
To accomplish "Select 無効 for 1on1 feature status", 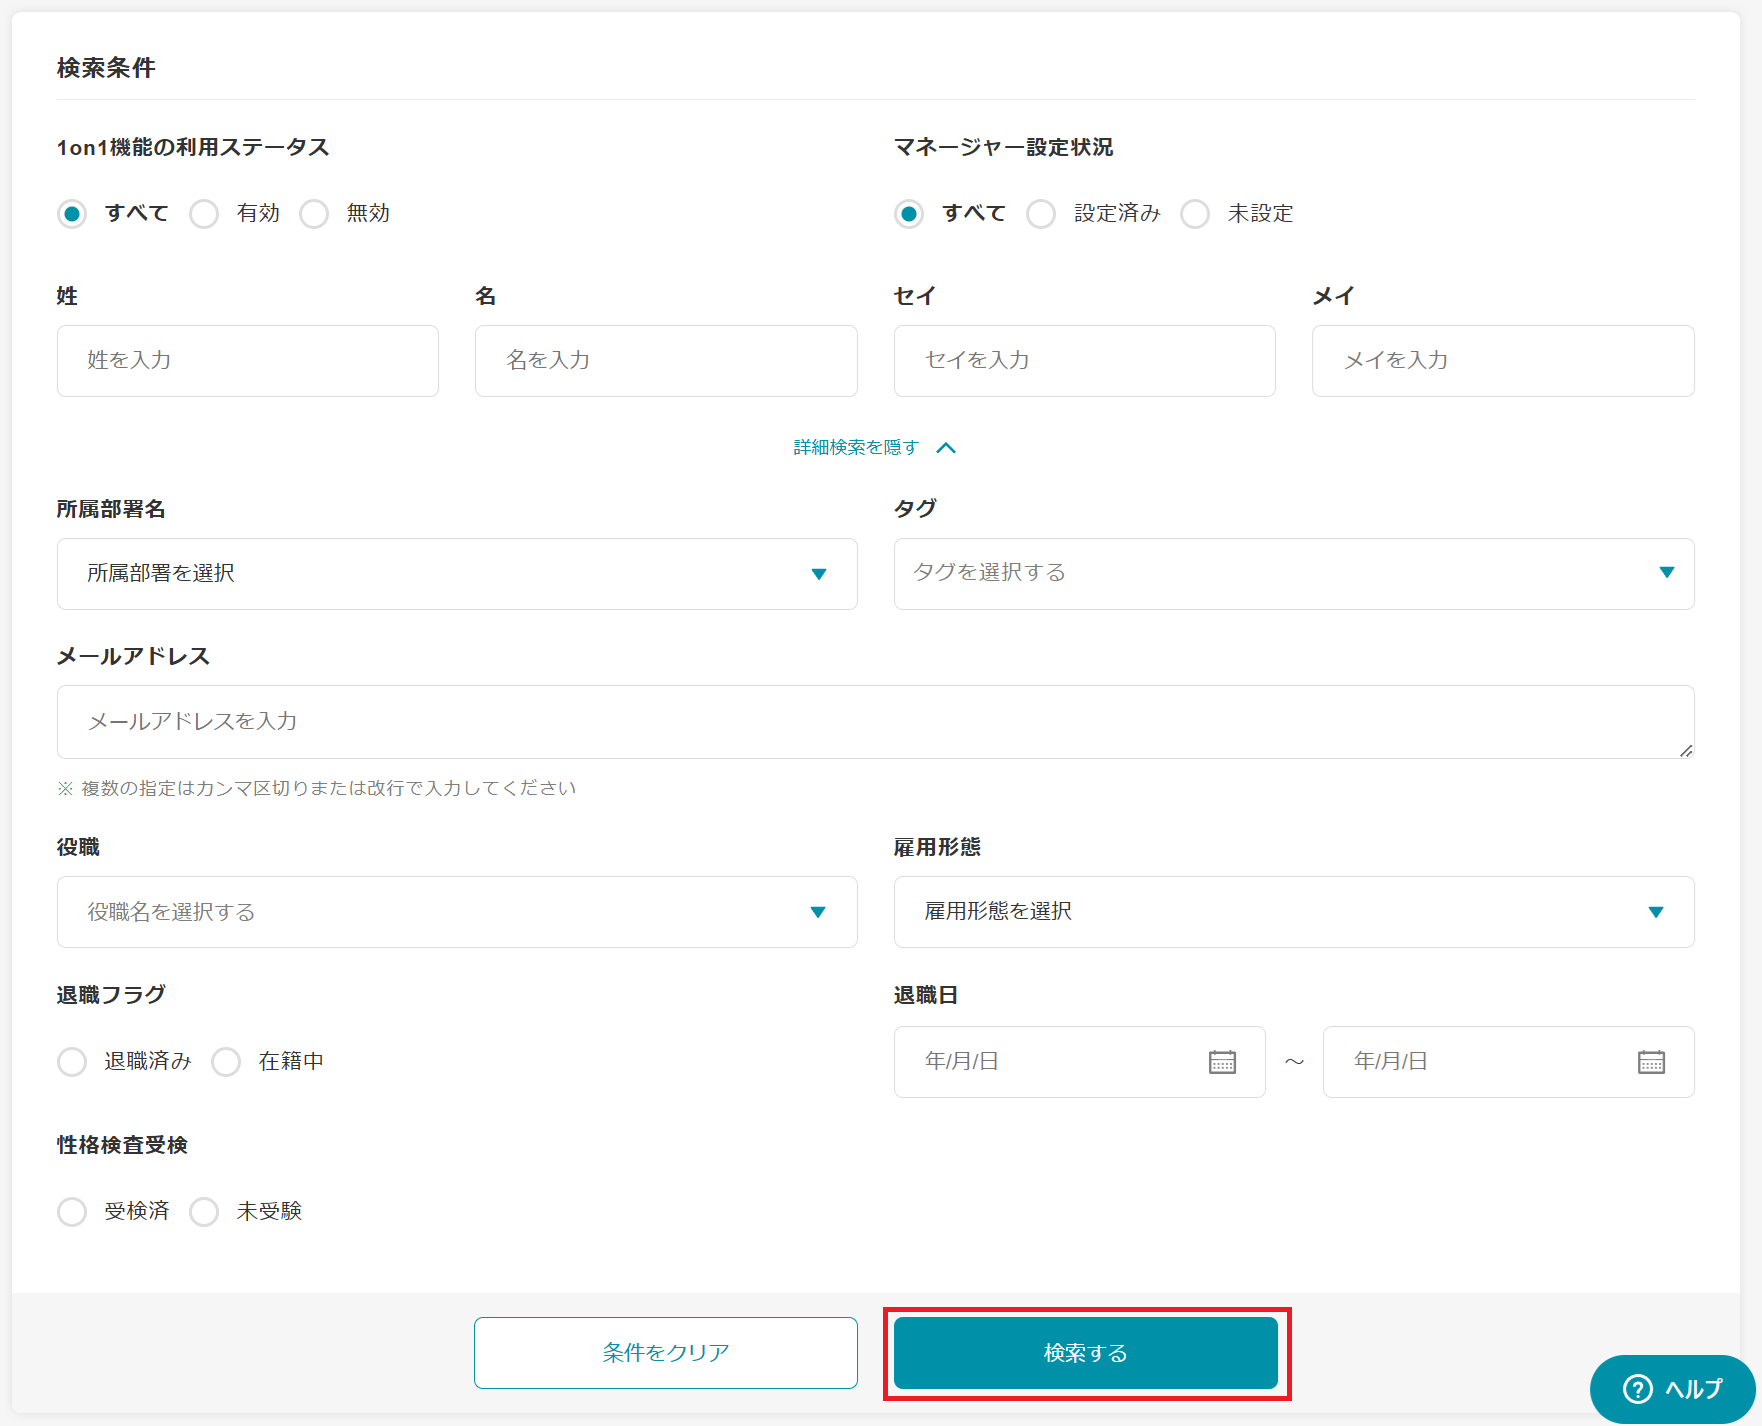I will tap(315, 213).
